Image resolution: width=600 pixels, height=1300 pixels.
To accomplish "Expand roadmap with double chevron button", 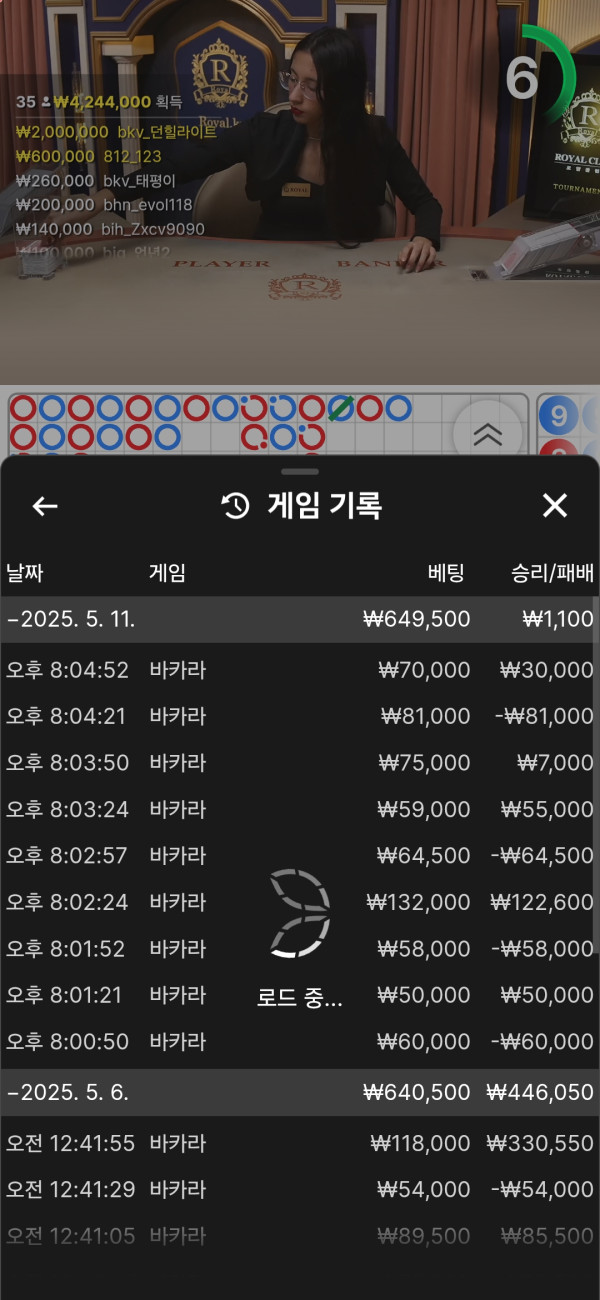I will (487, 433).
